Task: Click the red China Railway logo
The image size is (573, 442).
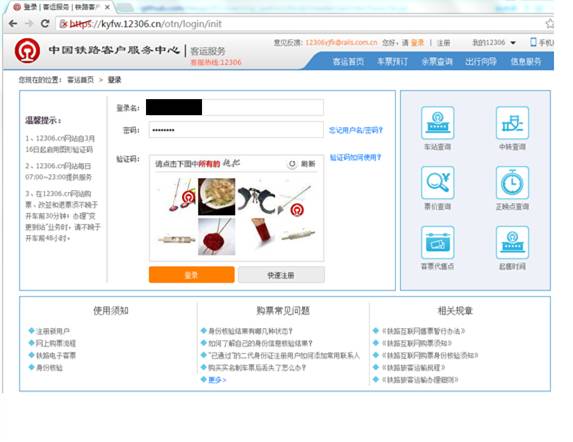Action: click(x=27, y=50)
